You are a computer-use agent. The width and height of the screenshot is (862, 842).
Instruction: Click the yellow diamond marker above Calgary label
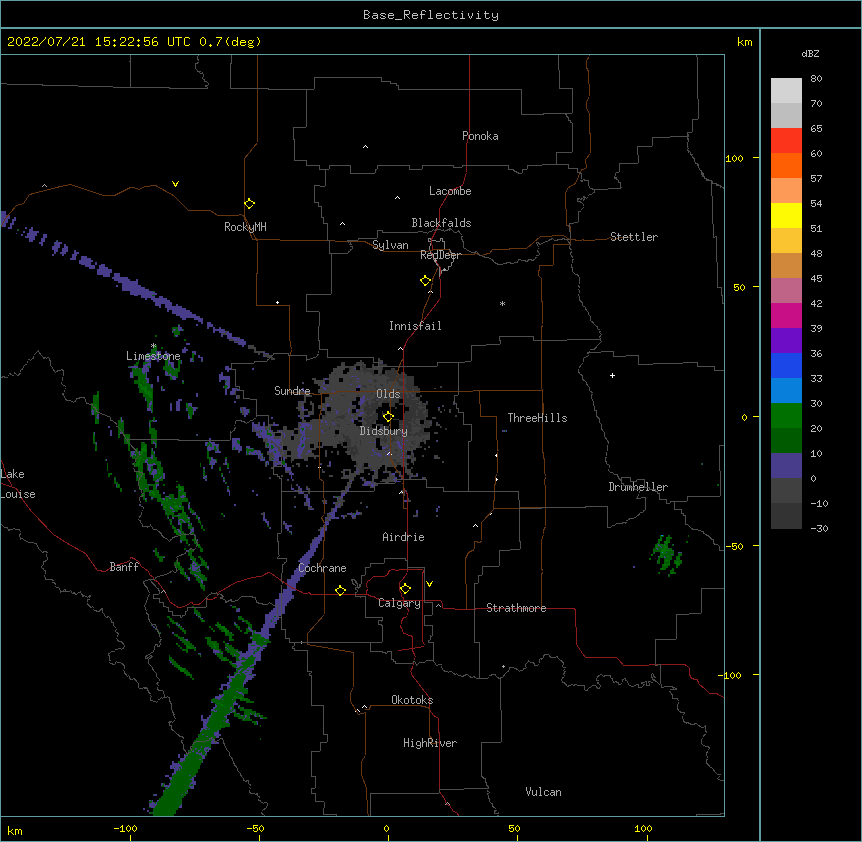tap(405, 589)
